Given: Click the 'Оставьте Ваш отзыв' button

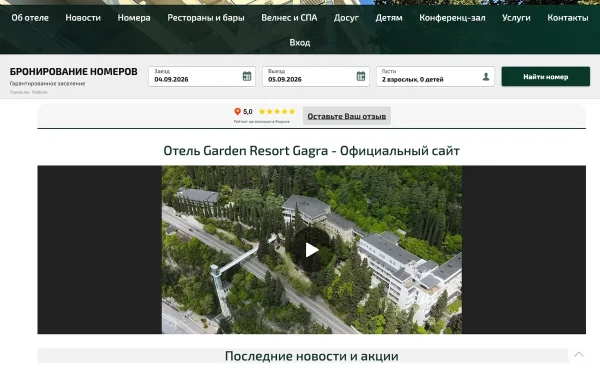Looking at the screenshot, I should tap(347, 116).
